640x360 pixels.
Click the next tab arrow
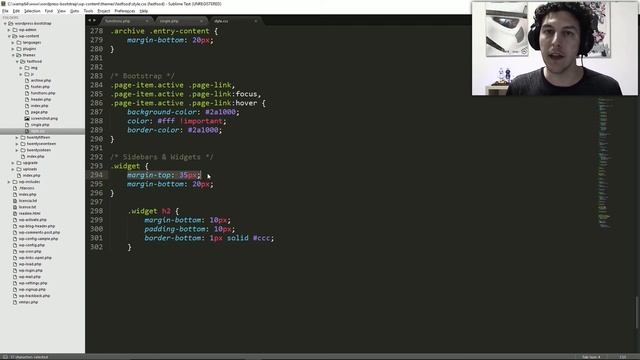point(95,20)
